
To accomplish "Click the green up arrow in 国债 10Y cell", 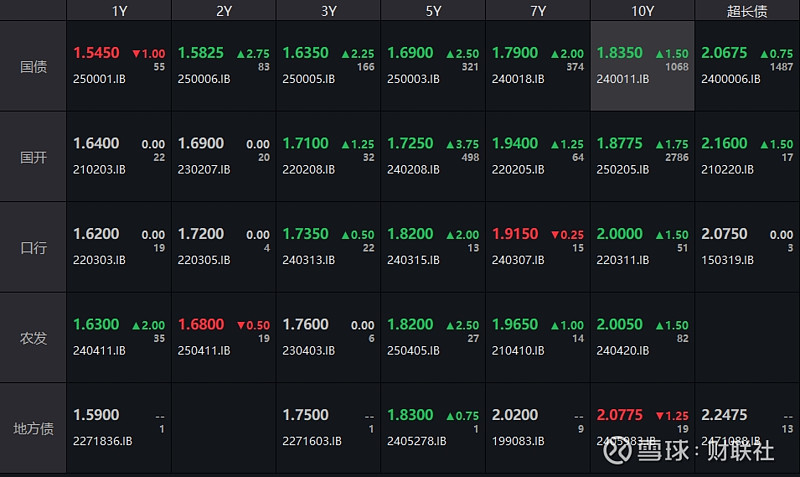I will click(660, 53).
